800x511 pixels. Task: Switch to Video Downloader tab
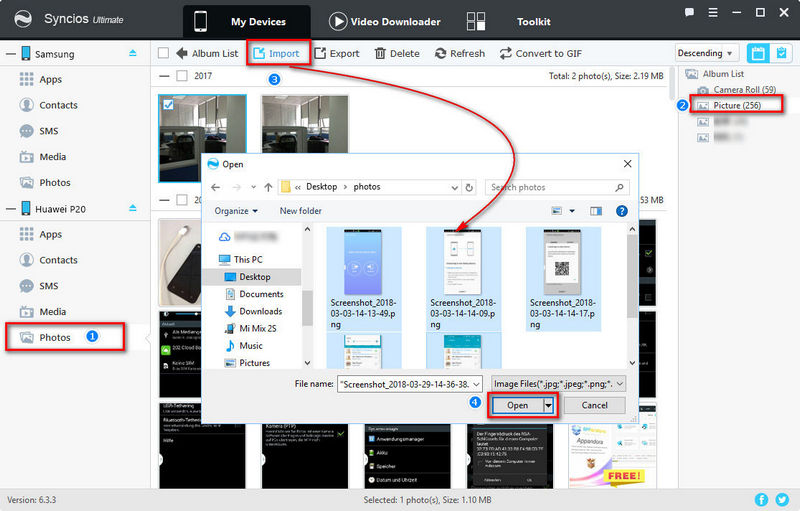(x=385, y=22)
